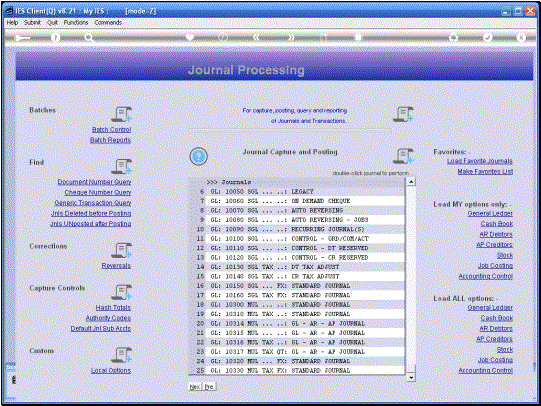Click the Batches section document icon
The height and width of the screenshot is (406, 541).
click(x=121, y=114)
